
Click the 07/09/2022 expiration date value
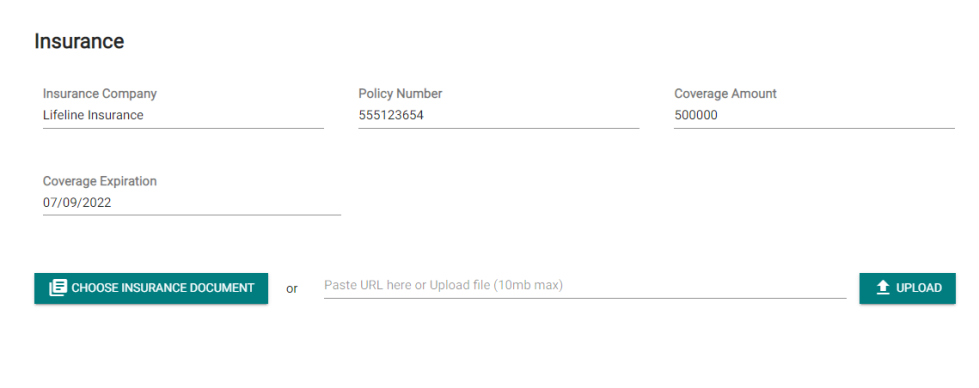77,202
